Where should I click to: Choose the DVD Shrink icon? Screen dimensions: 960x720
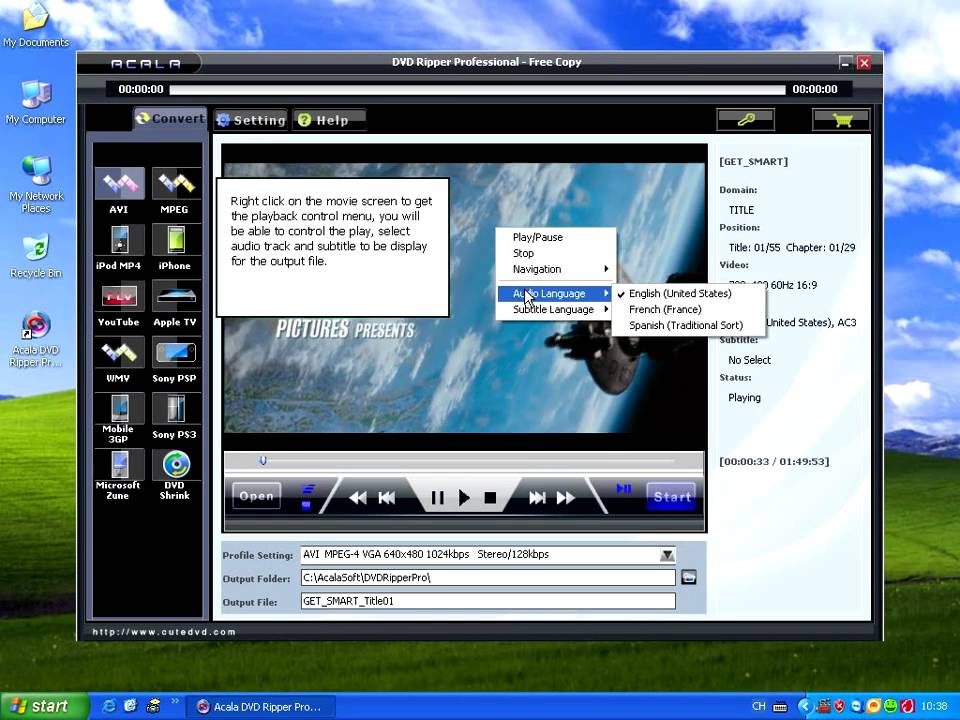[x=176, y=465]
